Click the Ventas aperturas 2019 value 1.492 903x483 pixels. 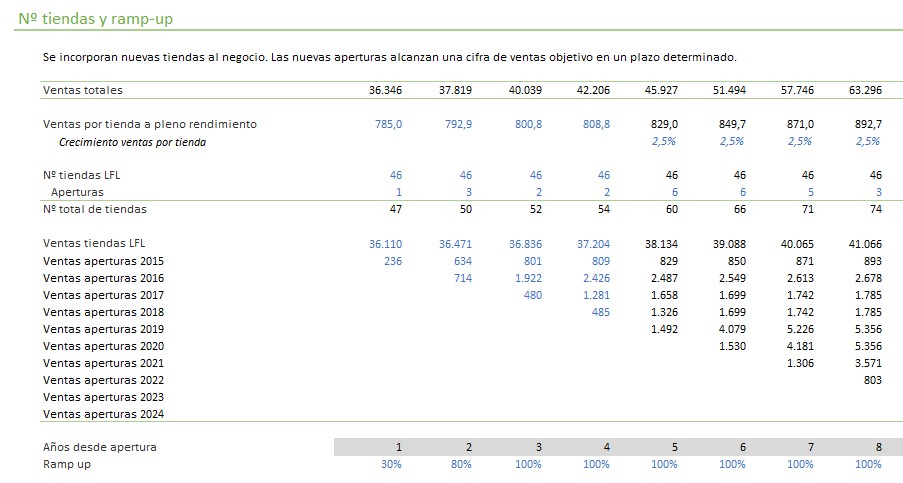pyautogui.click(x=663, y=329)
